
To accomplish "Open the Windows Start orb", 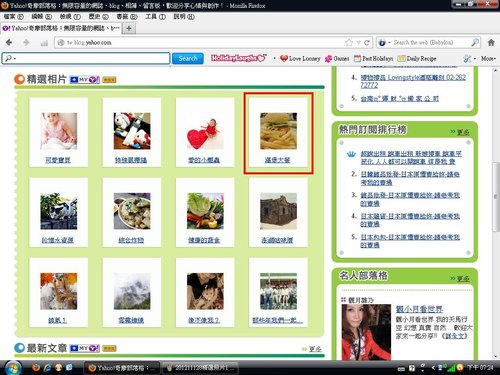I will (x=12, y=368).
